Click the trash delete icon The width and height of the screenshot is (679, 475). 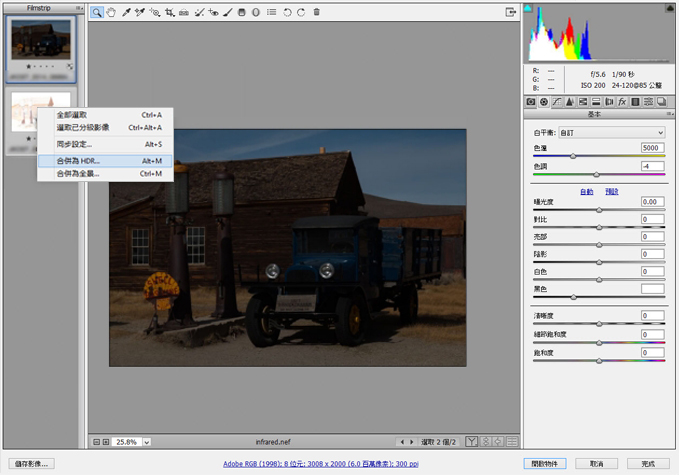click(317, 12)
